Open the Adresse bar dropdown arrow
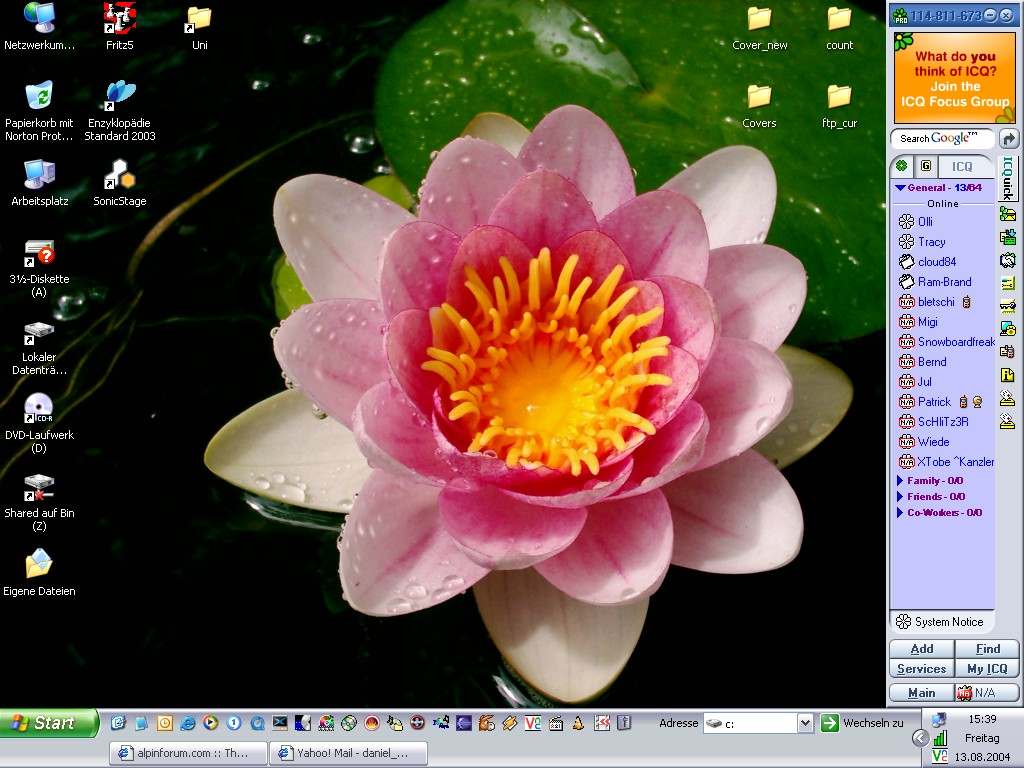This screenshot has width=1024, height=768. (x=805, y=723)
